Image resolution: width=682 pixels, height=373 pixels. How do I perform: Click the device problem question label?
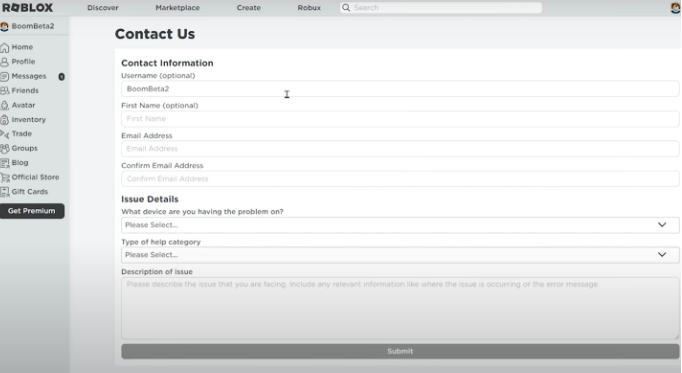pyautogui.click(x=202, y=212)
